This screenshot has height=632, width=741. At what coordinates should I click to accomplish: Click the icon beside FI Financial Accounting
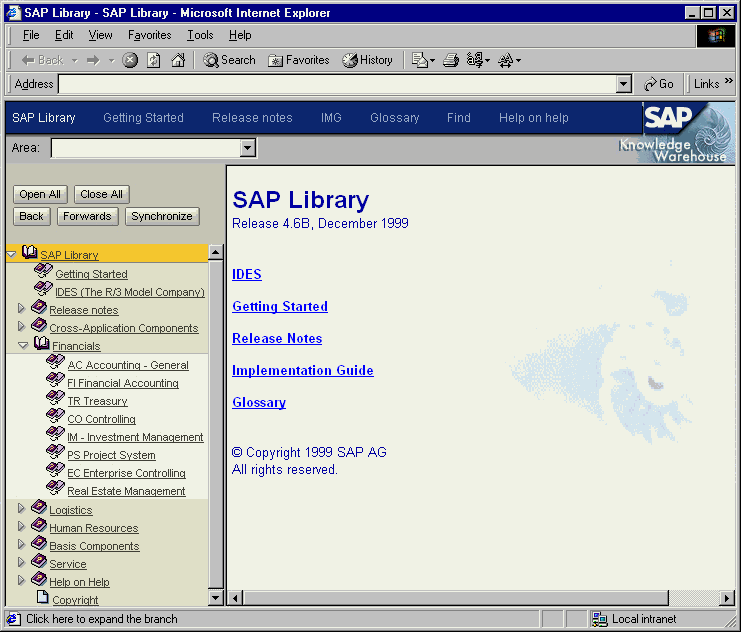[x=55, y=380]
